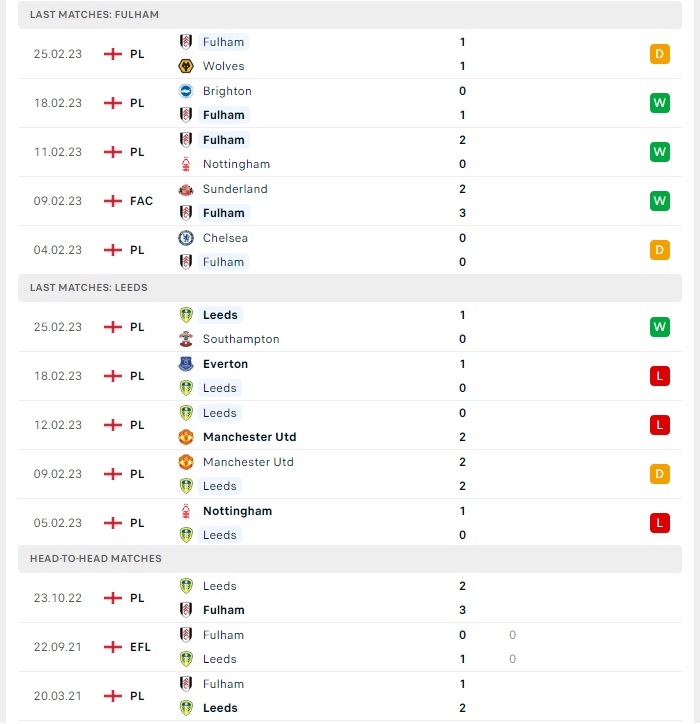
Task: Click the Chelsea club crest icon
Action: click(x=186, y=238)
